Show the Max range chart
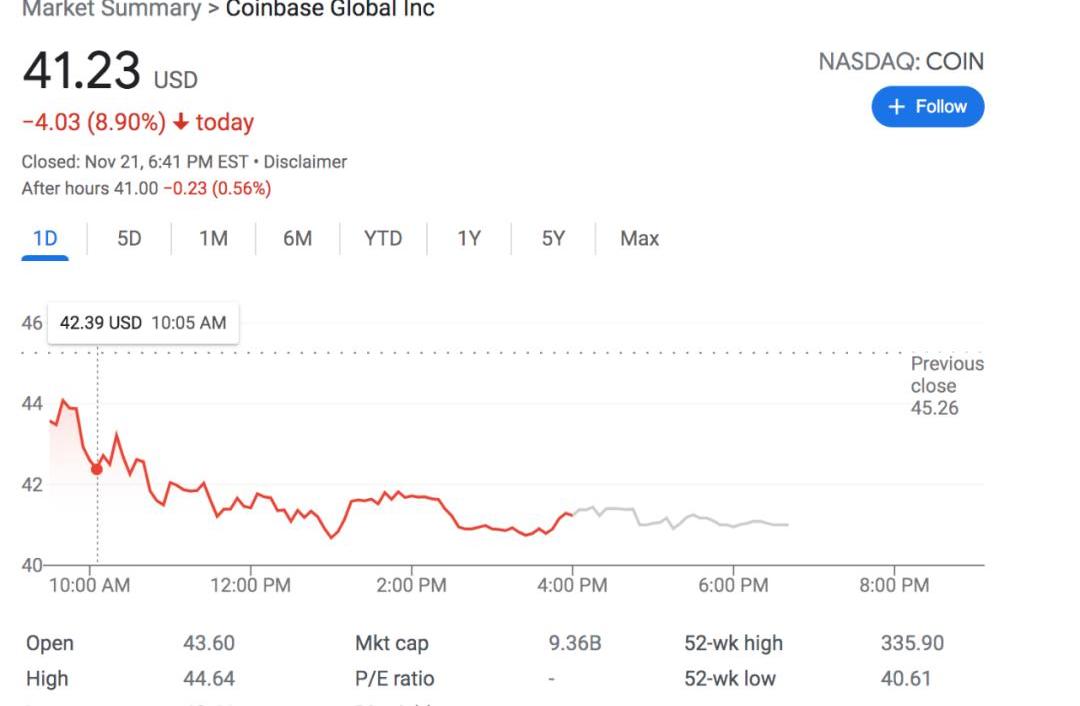Image resolution: width=1080 pixels, height=706 pixels. click(x=639, y=239)
